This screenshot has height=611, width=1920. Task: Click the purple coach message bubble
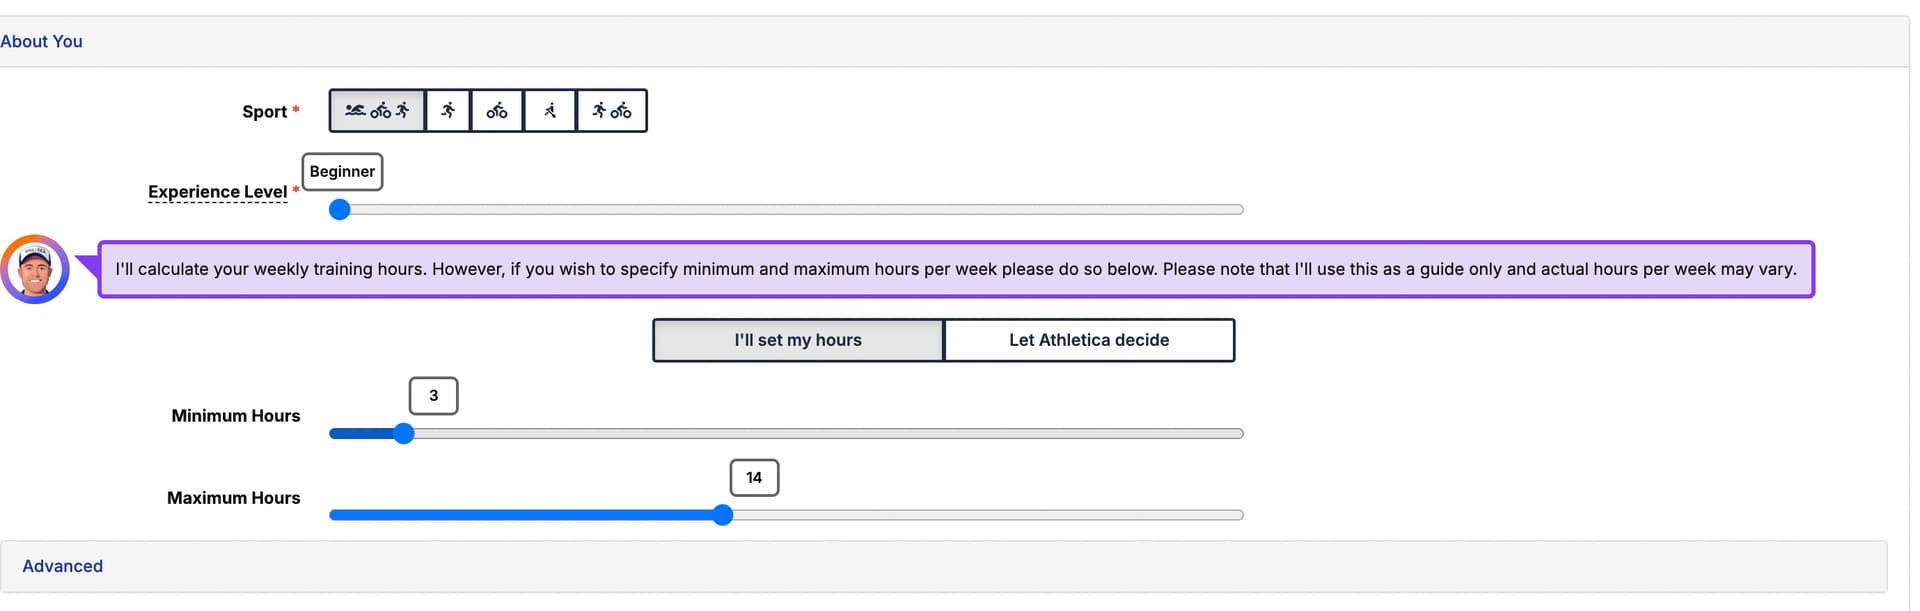coord(956,269)
